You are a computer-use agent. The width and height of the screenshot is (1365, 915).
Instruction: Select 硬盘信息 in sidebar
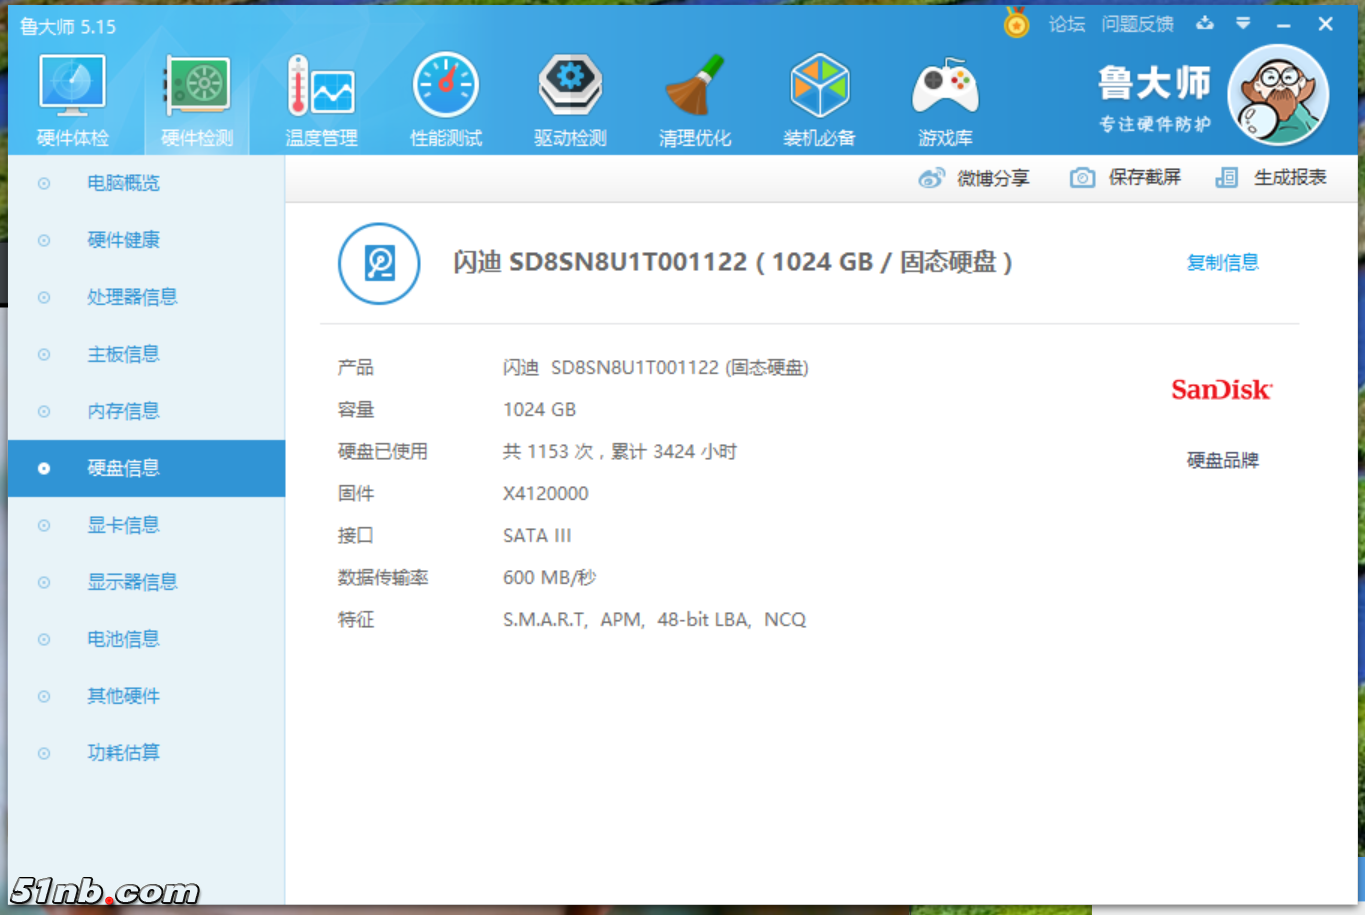coord(146,468)
